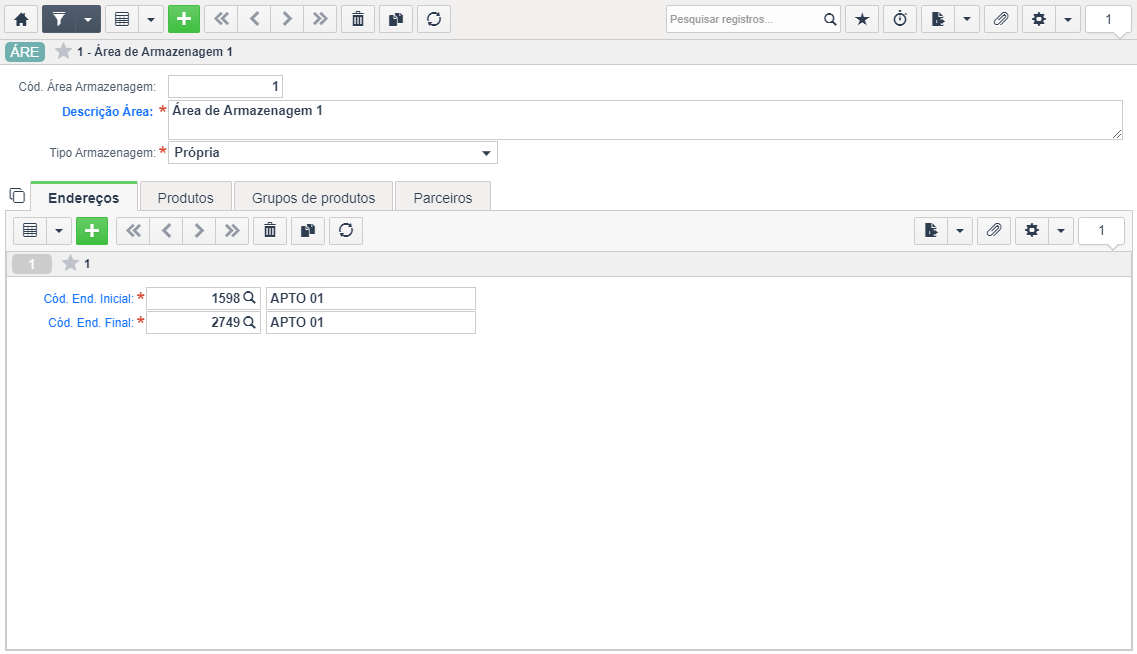
Task: Click Cód. End. Inicial label link
Action: click(x=88, y=299)
